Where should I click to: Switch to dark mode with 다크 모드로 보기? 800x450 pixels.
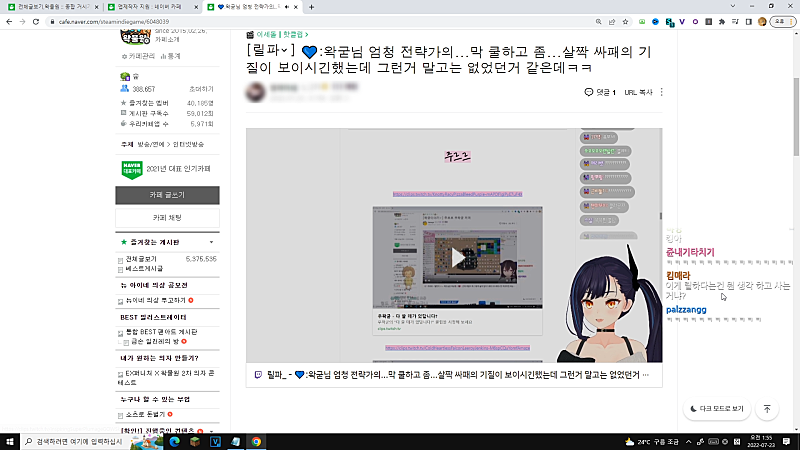717,409
